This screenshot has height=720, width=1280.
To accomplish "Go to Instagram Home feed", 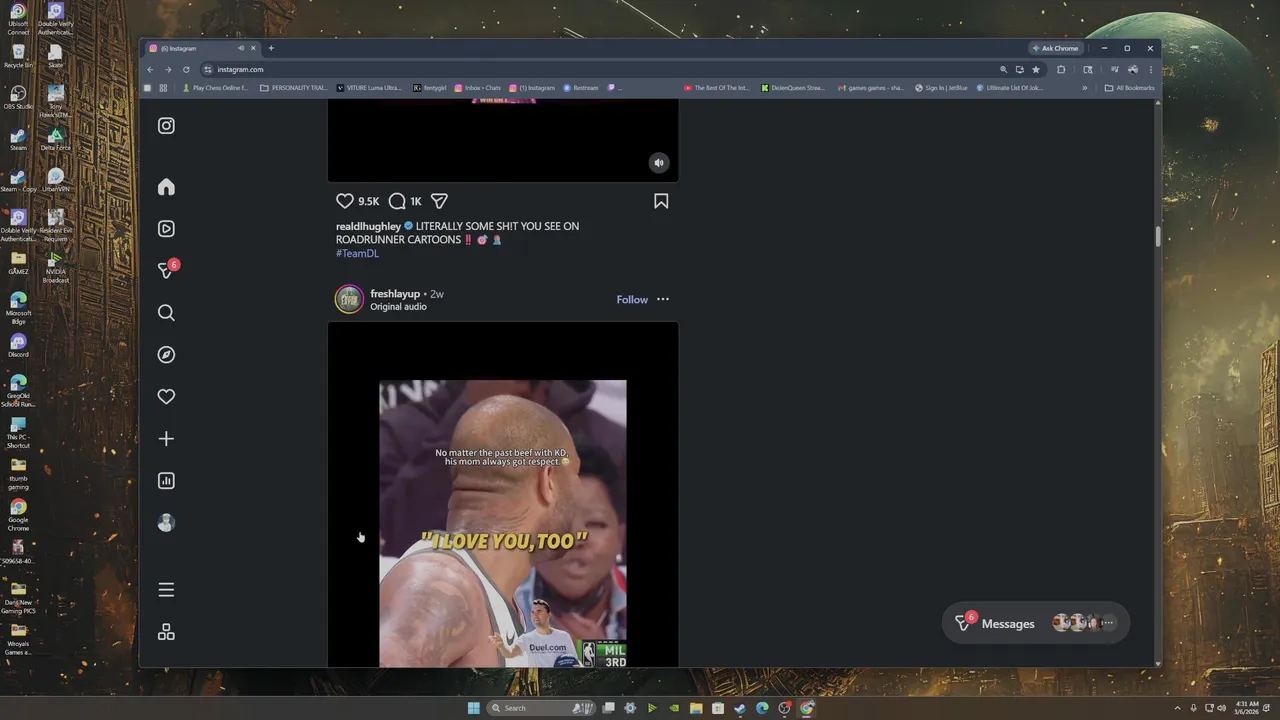I will point(166,187).
